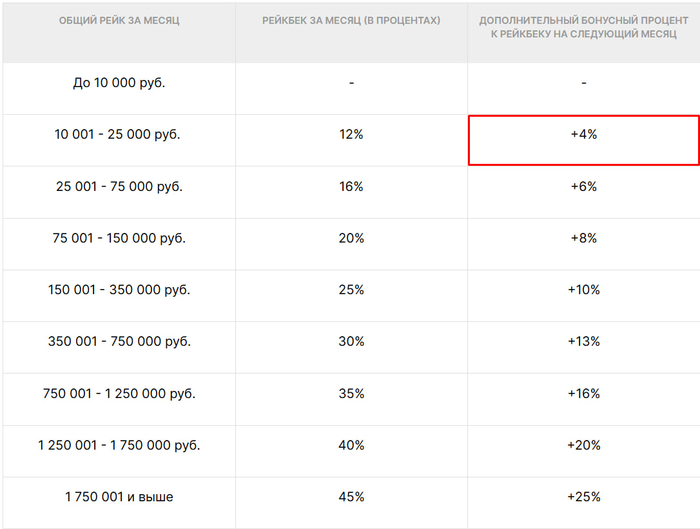Click the +6% bonus cell
The height and width of the screenshot is (529, 700).
[x=584, y=192]
